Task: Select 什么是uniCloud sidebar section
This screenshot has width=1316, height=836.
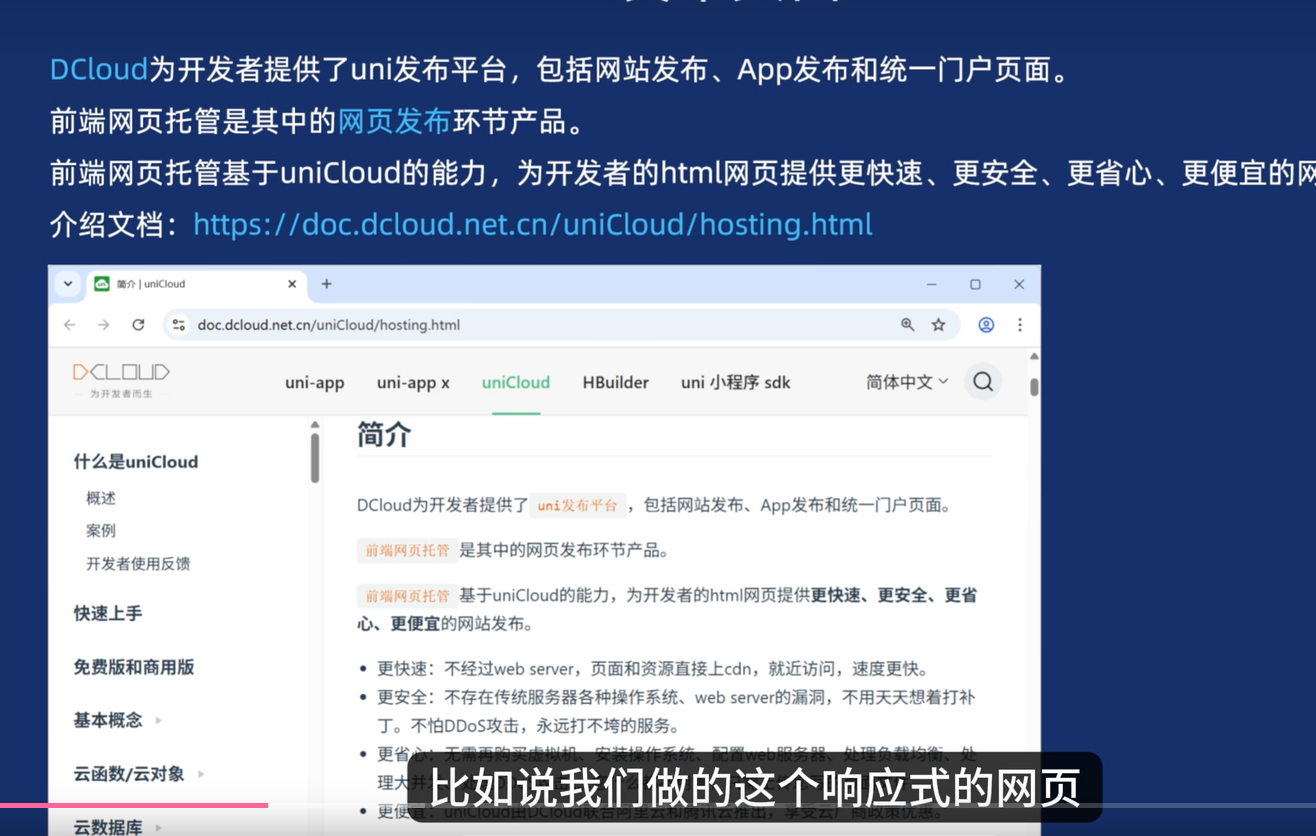Action: click(136, 462)
